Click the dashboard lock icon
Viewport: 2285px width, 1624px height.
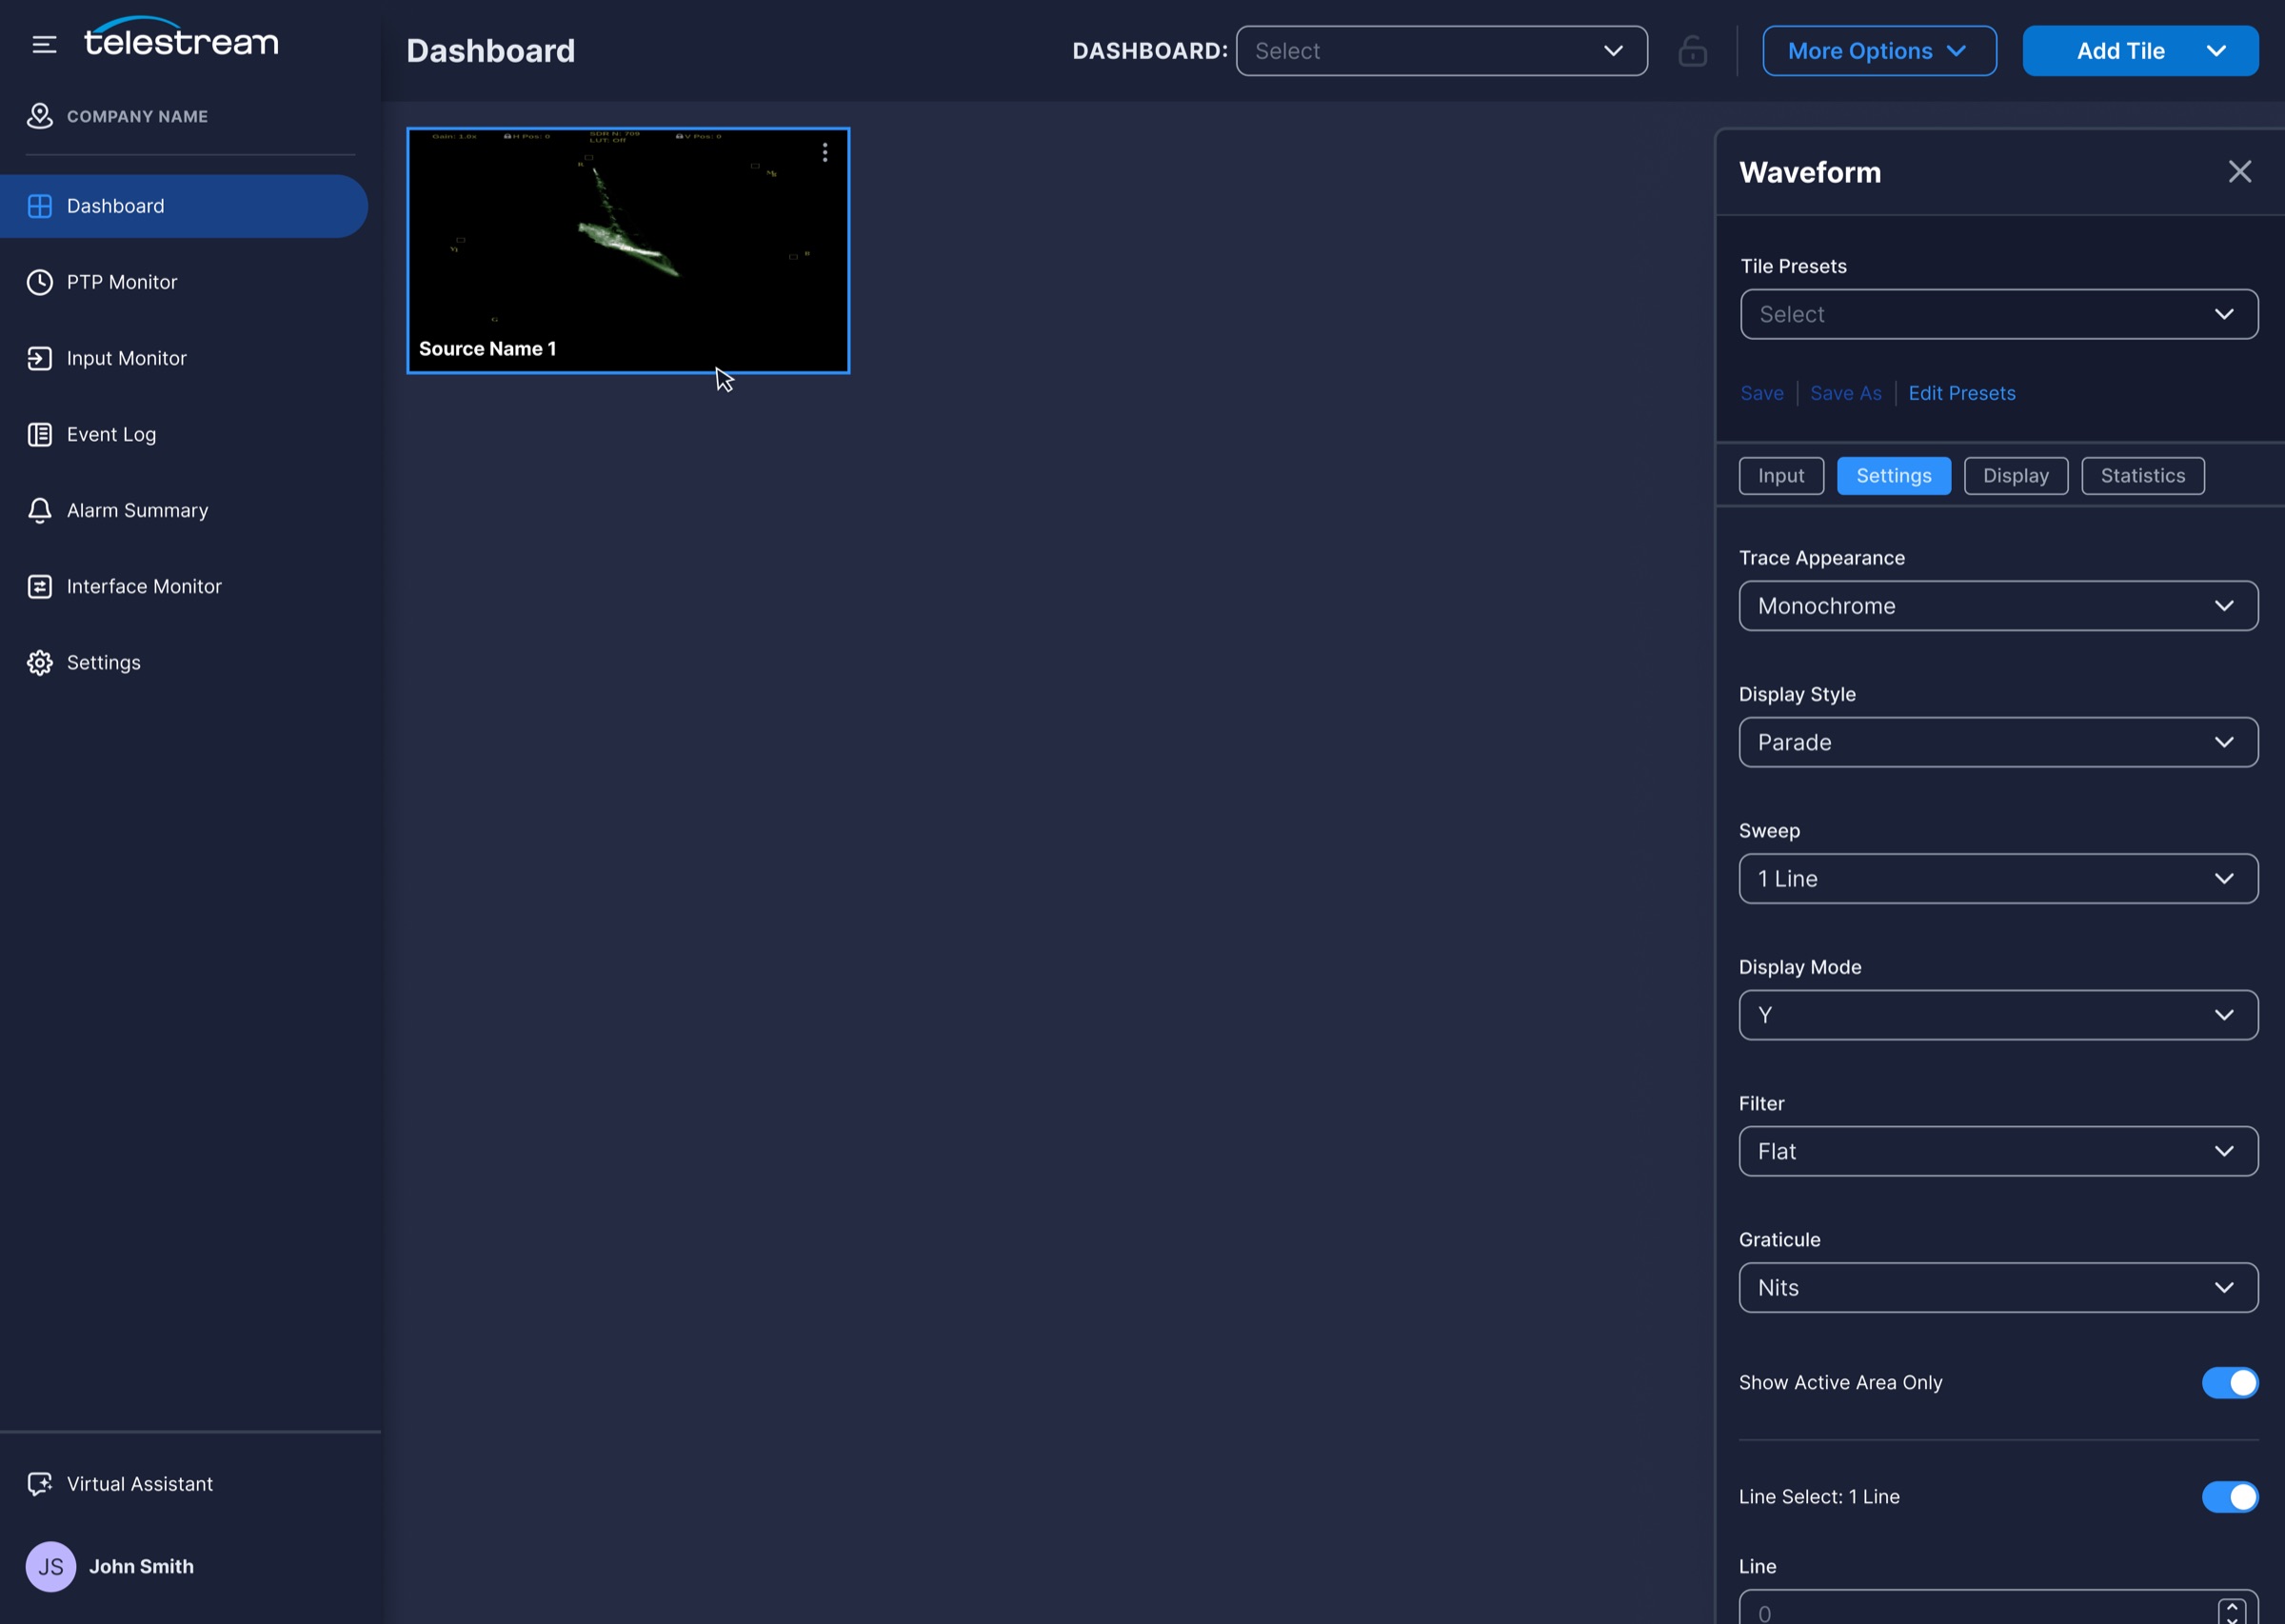(x=1692, y=51)
